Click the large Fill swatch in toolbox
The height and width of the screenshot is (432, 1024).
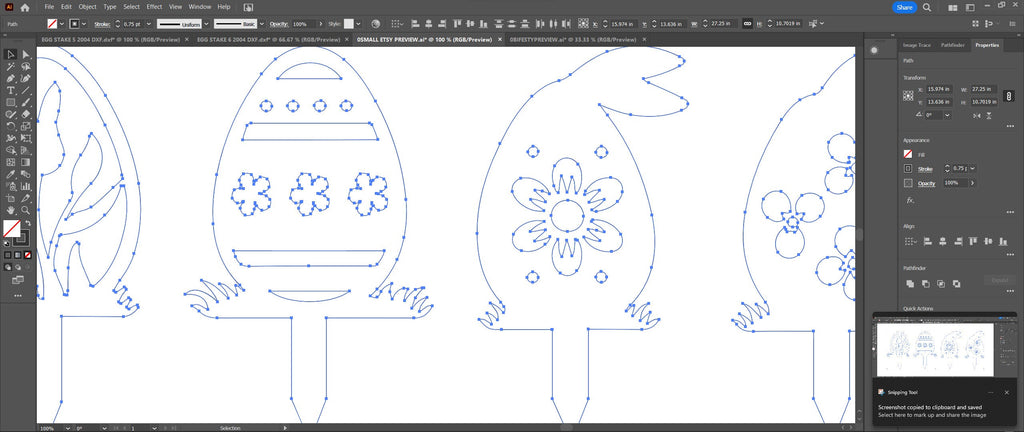pyautogui.click(x=11, y=228)
